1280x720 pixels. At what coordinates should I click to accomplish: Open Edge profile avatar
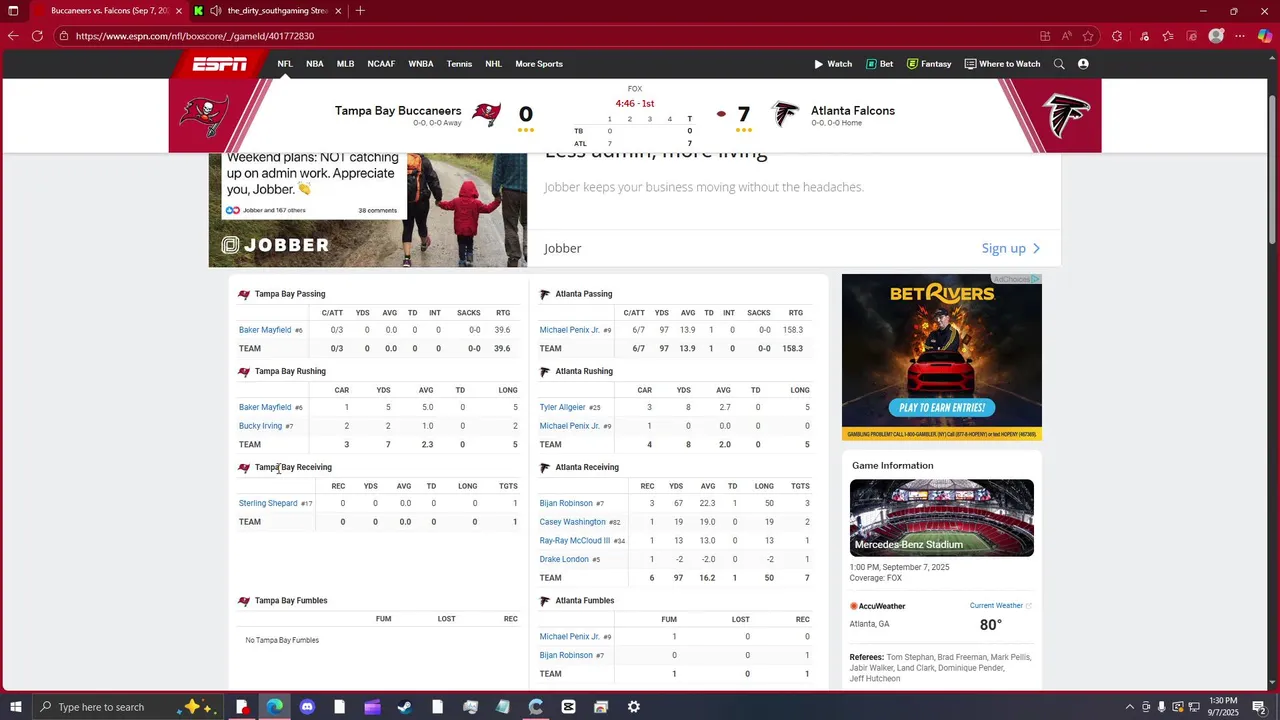click(x=1216, y=36)
